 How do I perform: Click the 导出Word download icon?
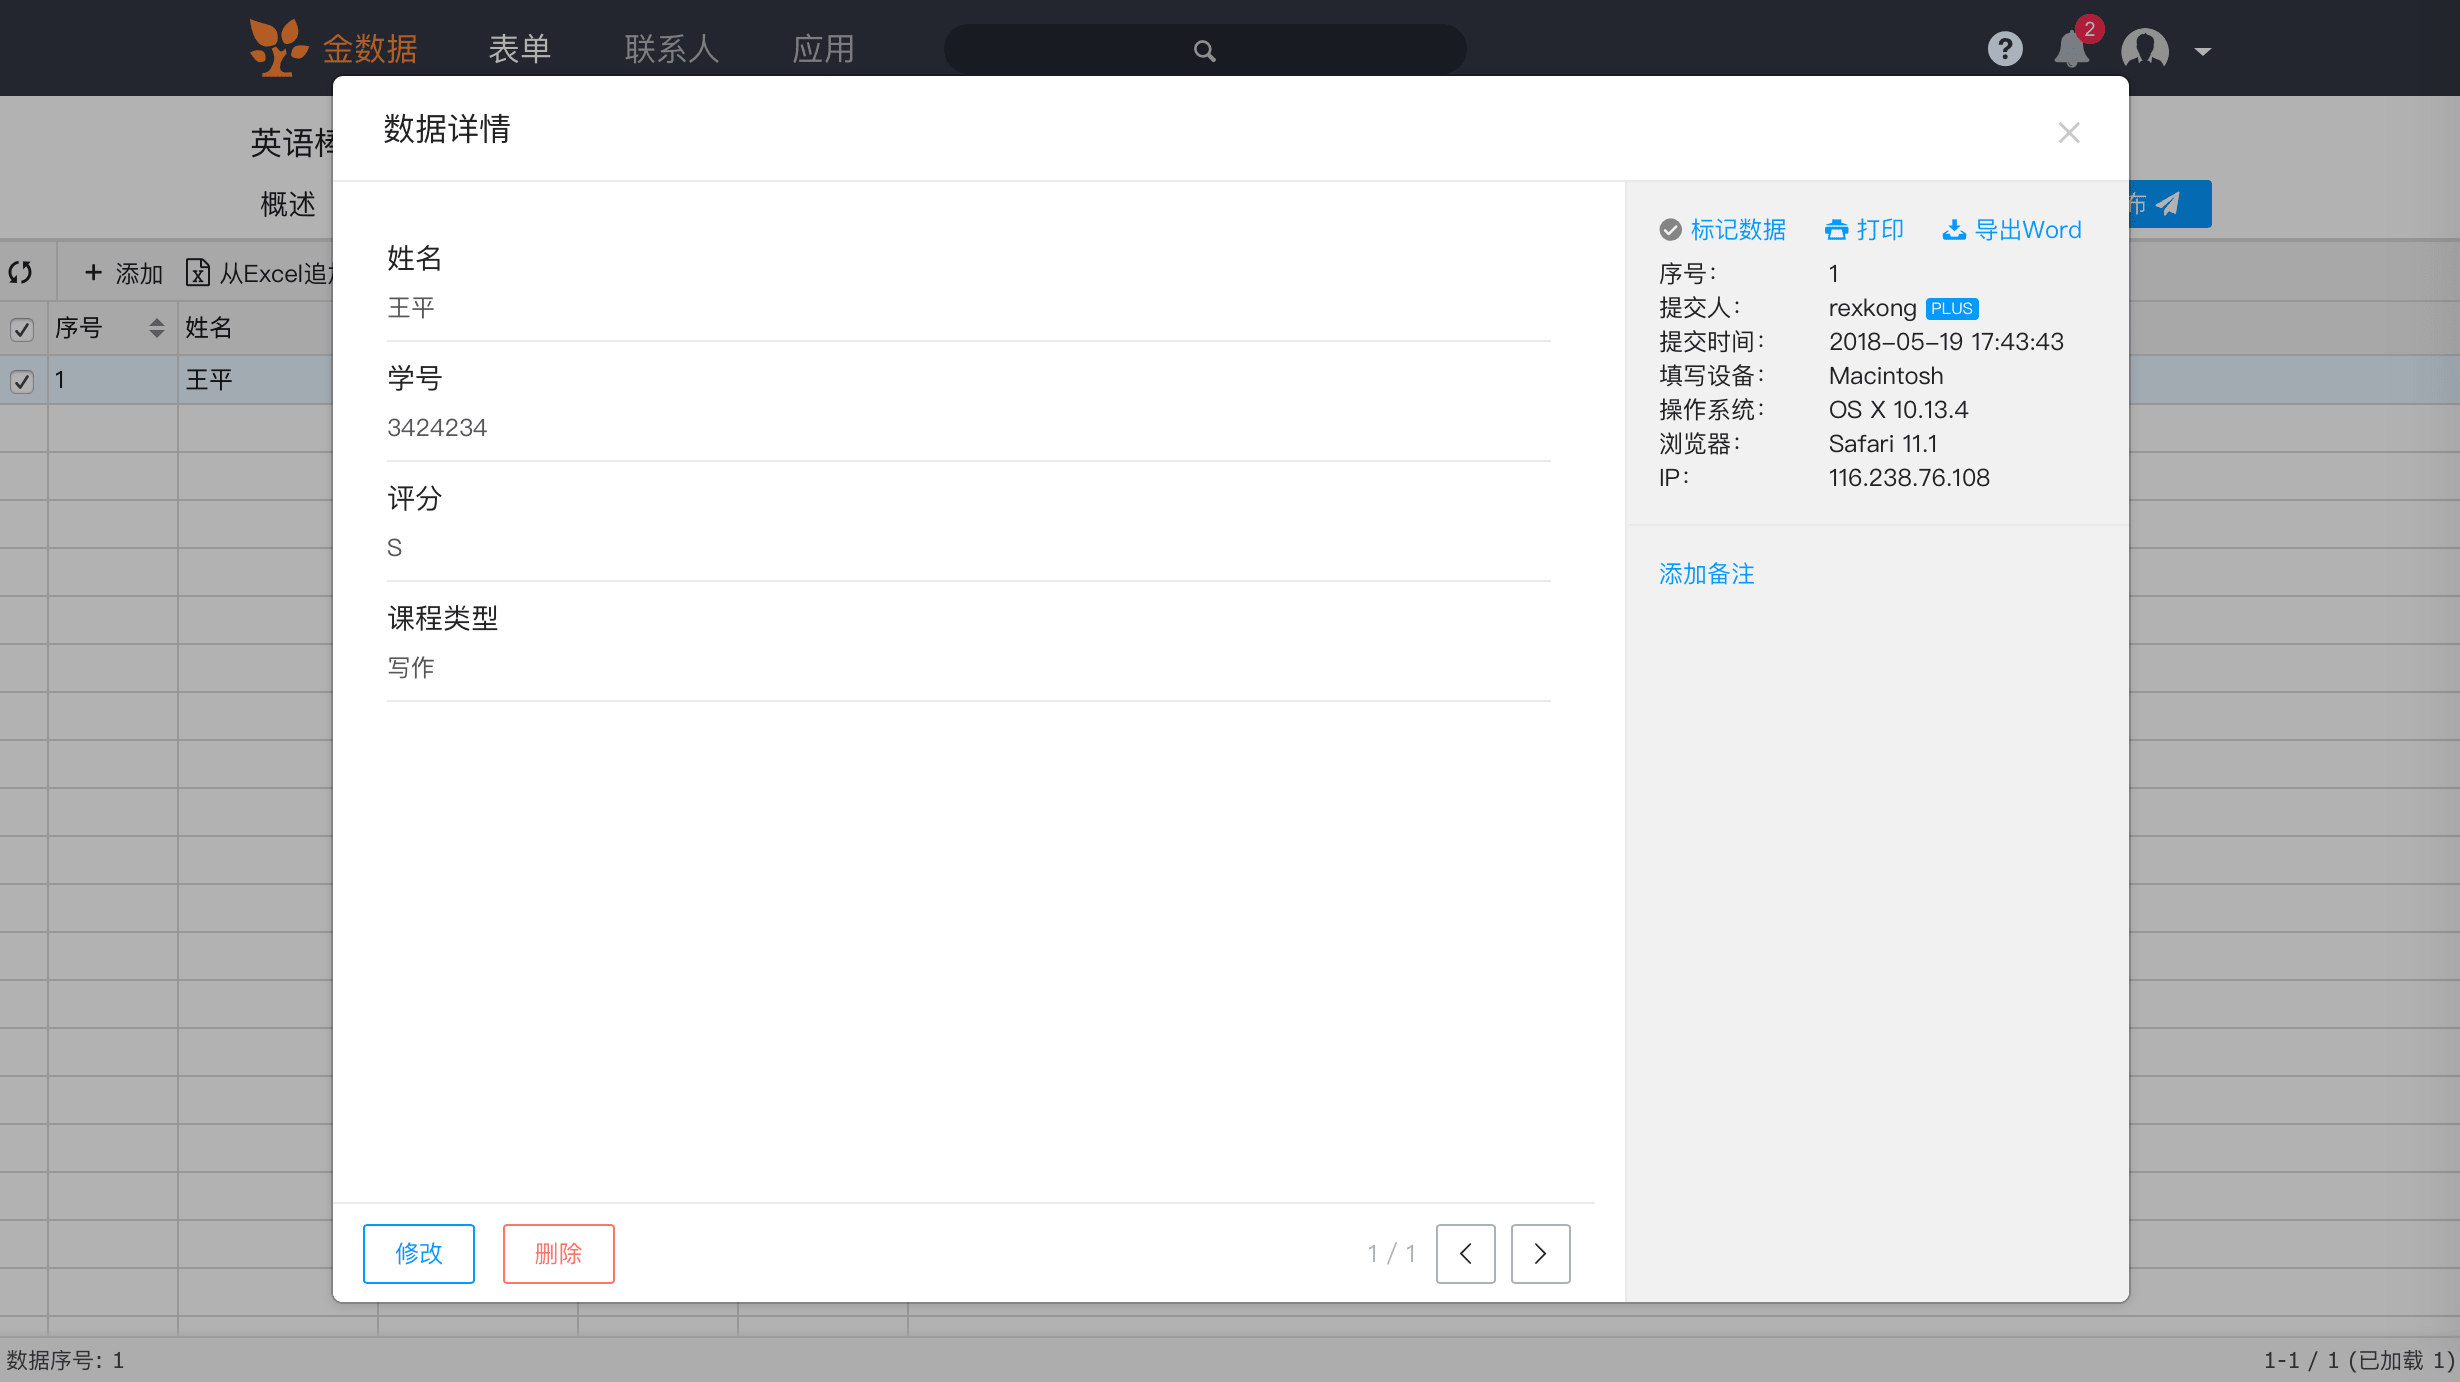point(1953,230)
